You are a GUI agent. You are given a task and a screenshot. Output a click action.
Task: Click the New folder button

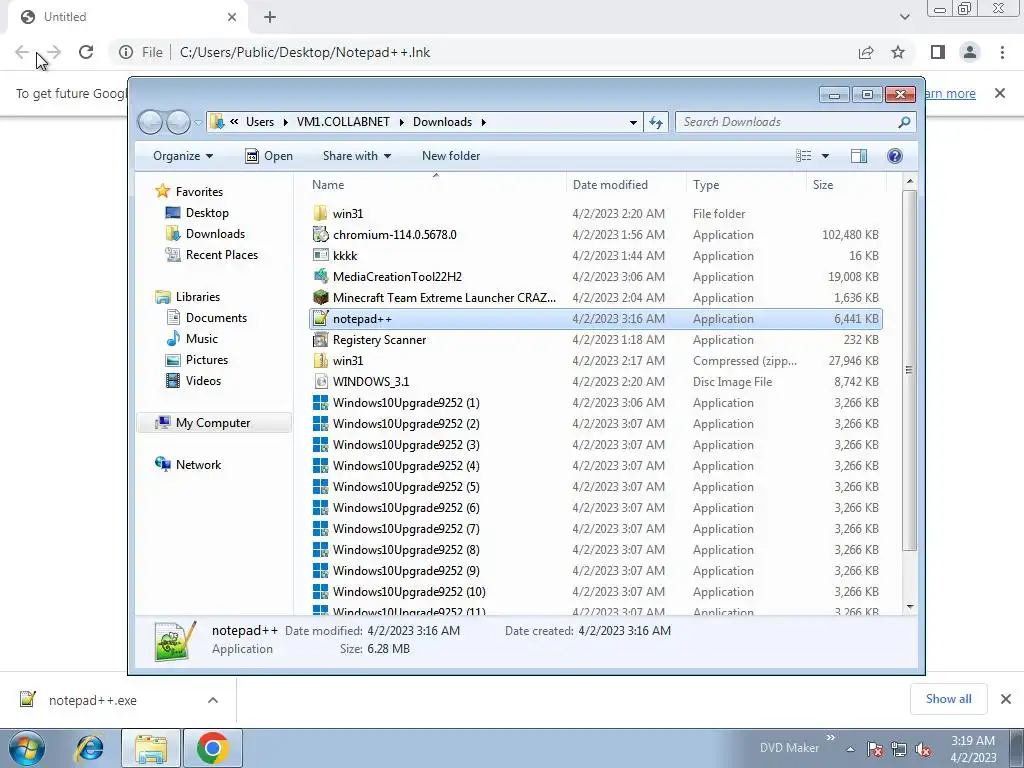click(x=451, y=155)
